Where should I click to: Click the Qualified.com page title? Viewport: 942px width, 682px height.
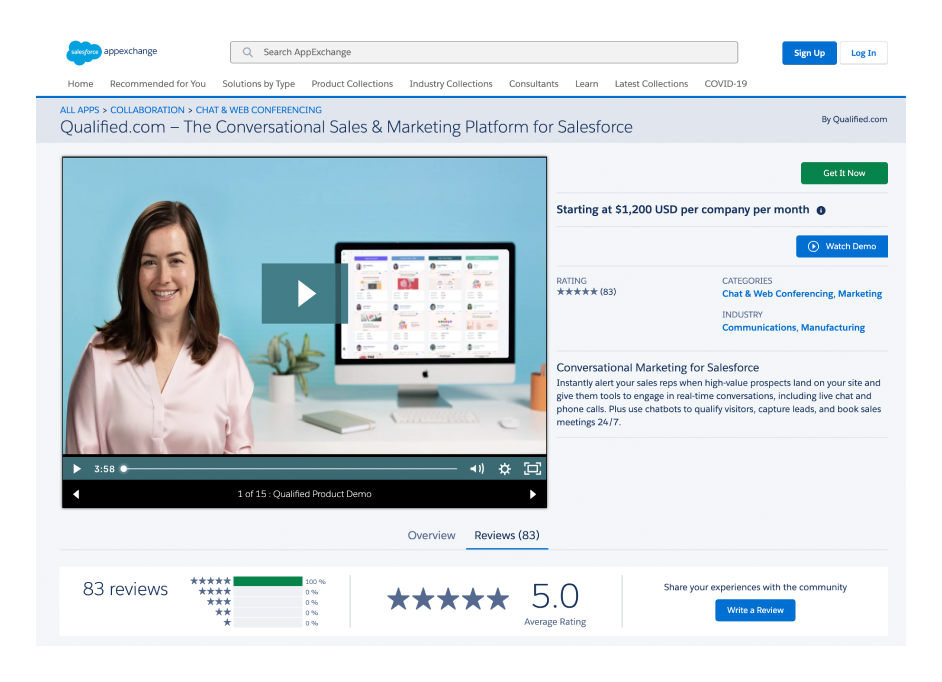[x=346, y=127]
